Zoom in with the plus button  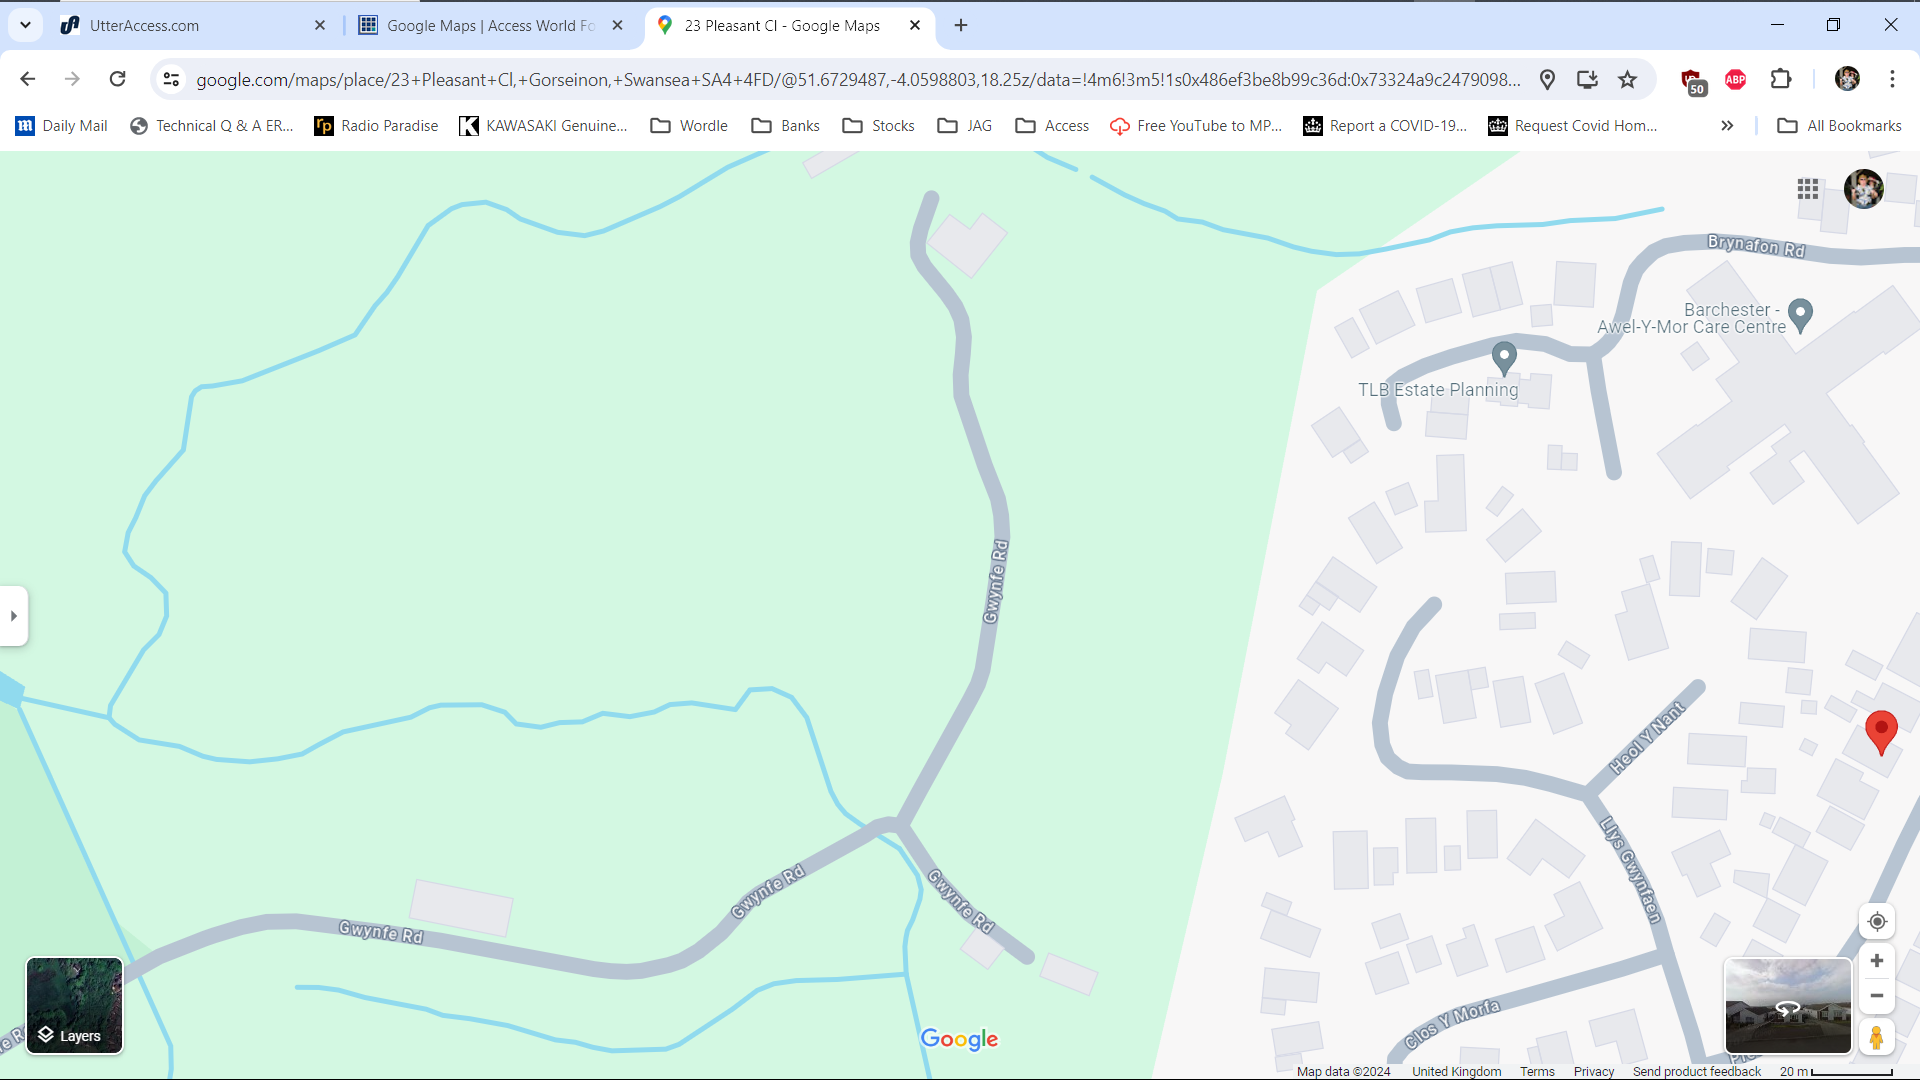pyautogui.click(x=1877, y=961)
